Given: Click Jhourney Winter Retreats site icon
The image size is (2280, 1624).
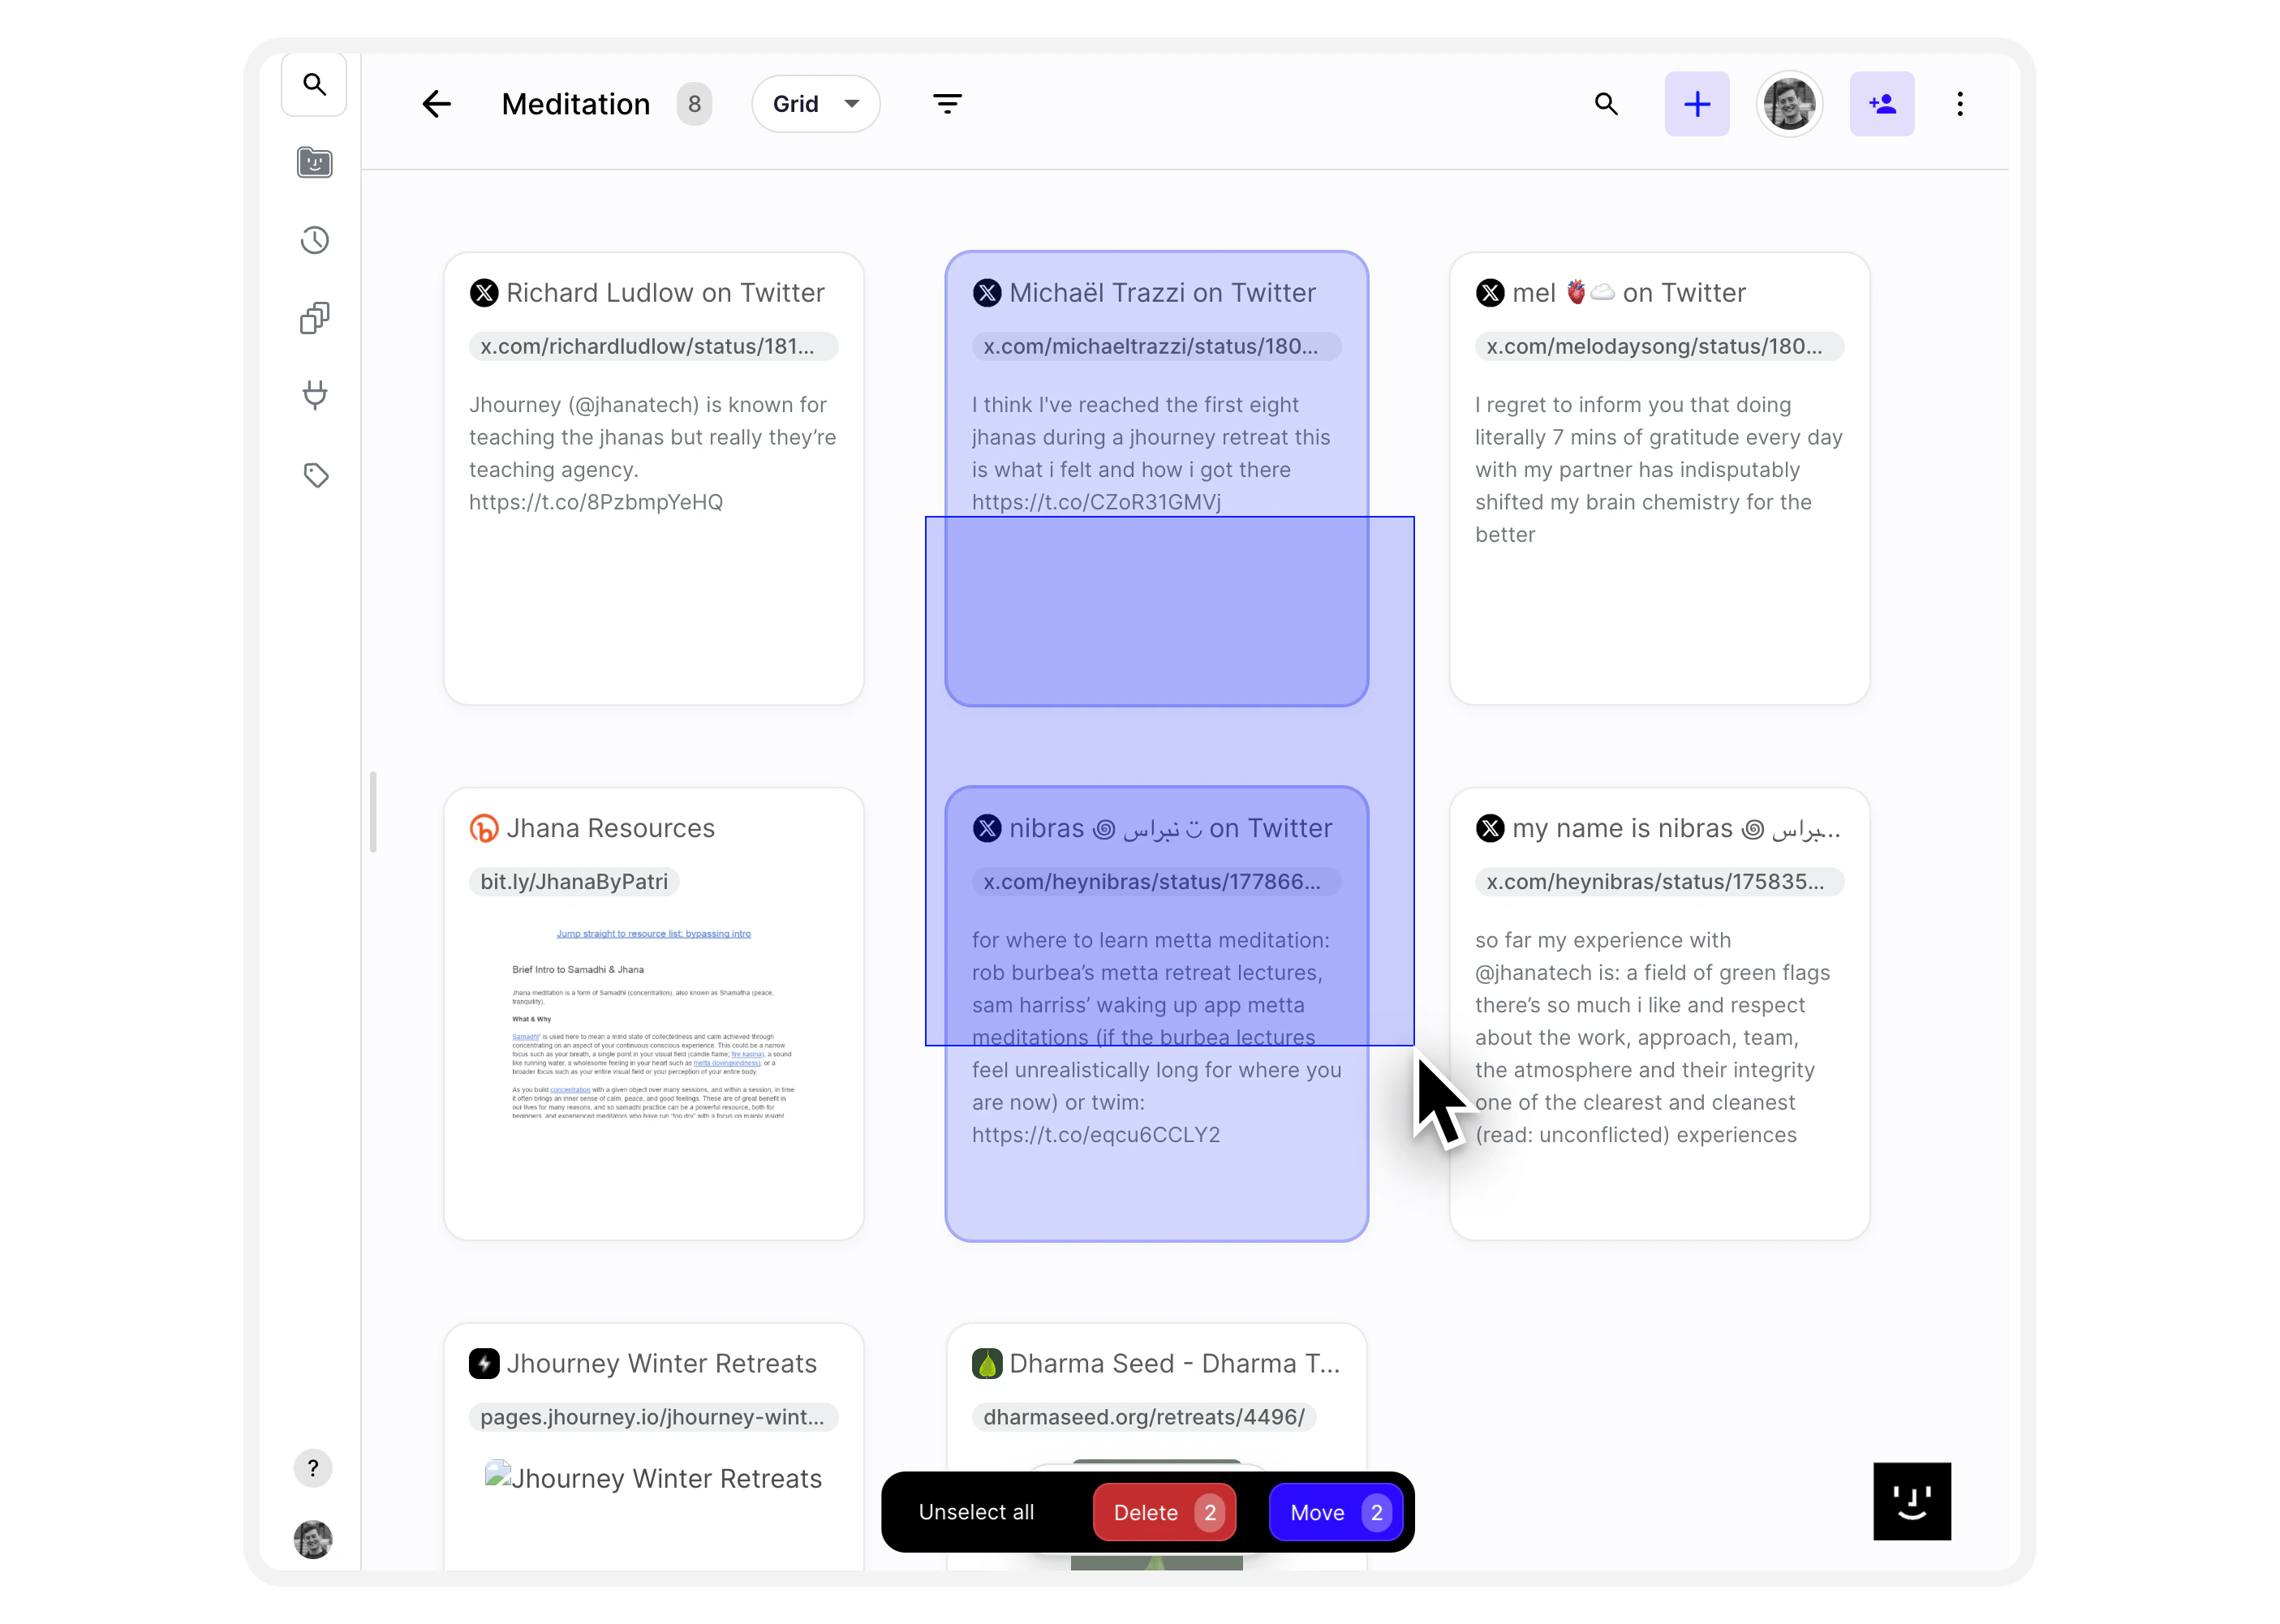Looking at the screenshot, I should [484, 1364].
